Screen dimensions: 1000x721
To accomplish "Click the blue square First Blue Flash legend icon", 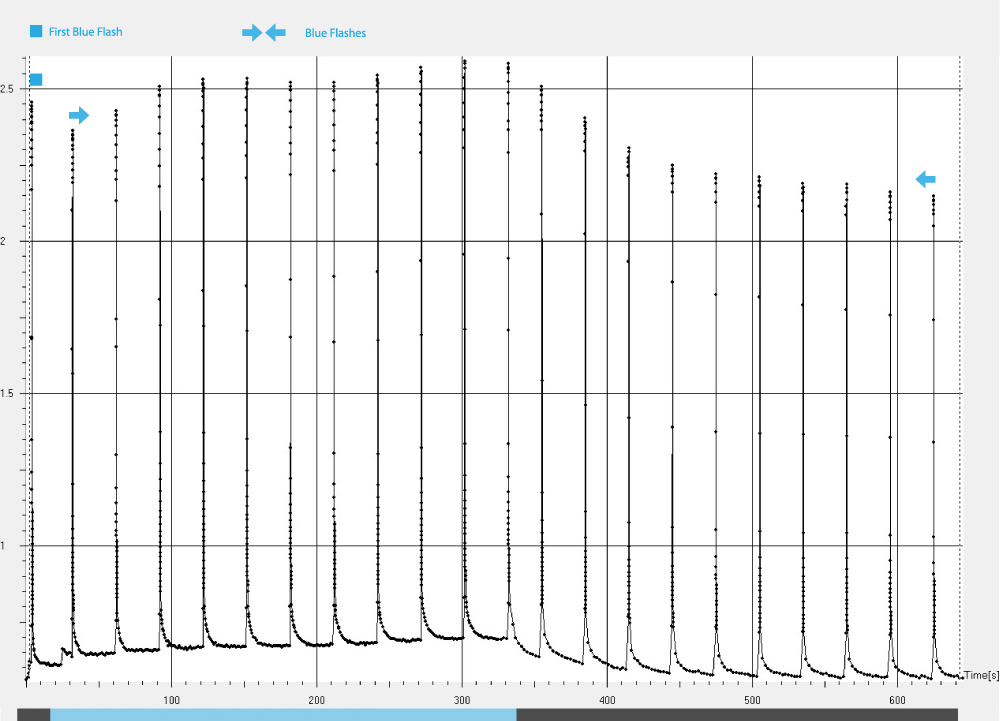I will [36, 32].
